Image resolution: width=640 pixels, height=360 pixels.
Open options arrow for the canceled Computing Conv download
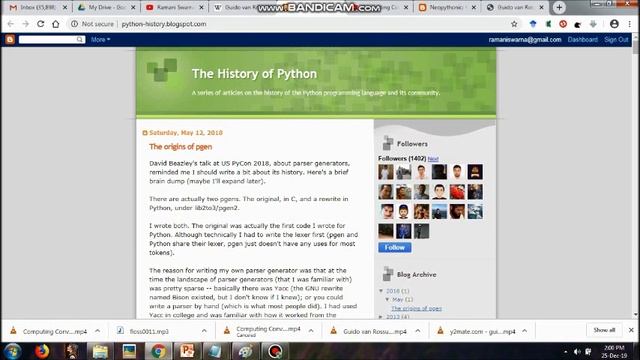pyautogui.click(x=311, y=331)
